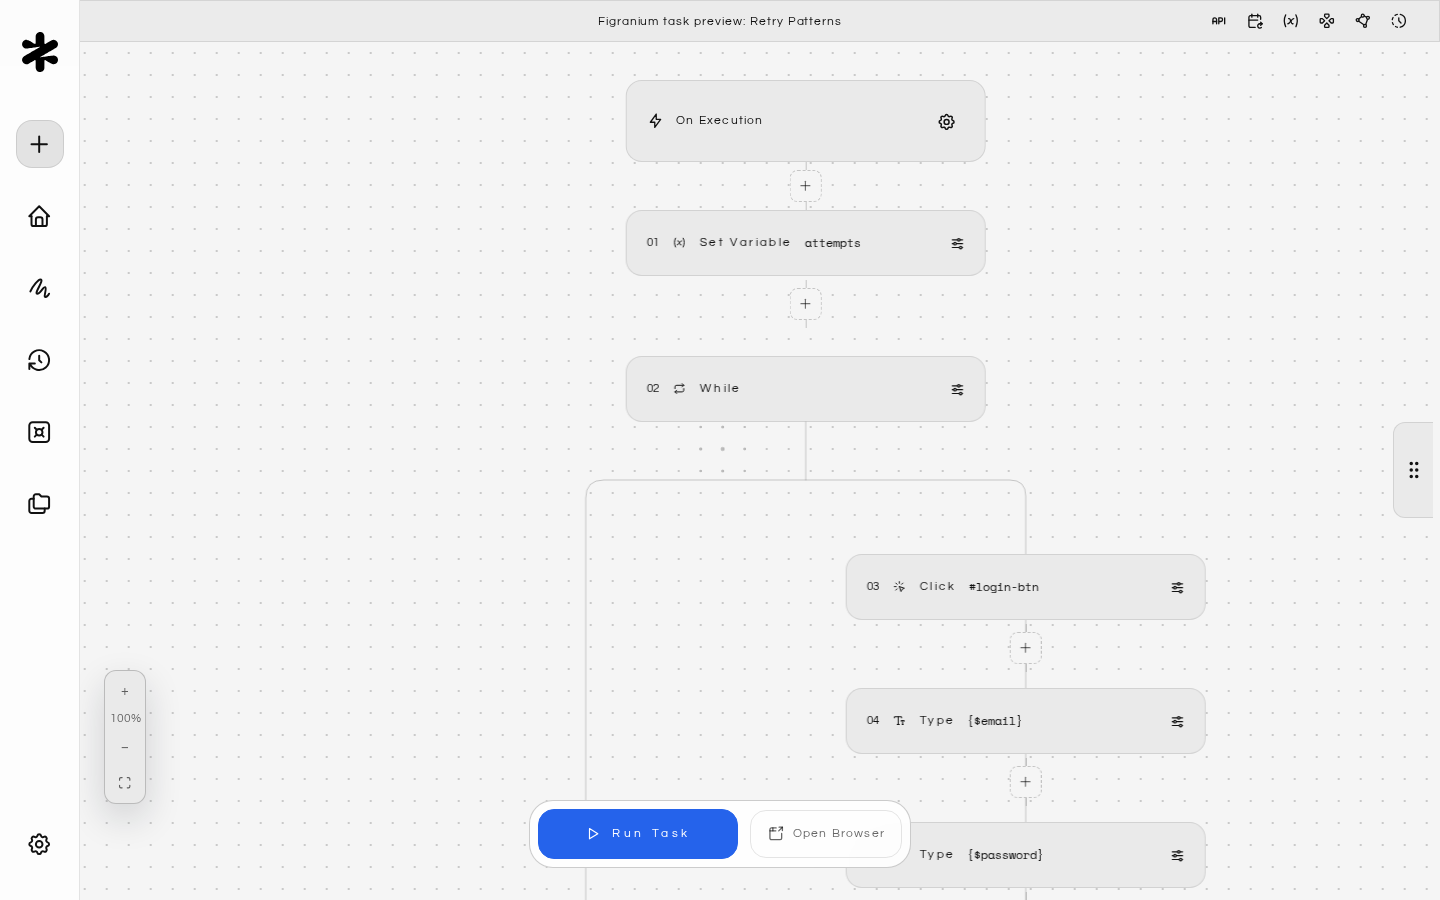Add step after Click #login-btn

pos(1025,648)
